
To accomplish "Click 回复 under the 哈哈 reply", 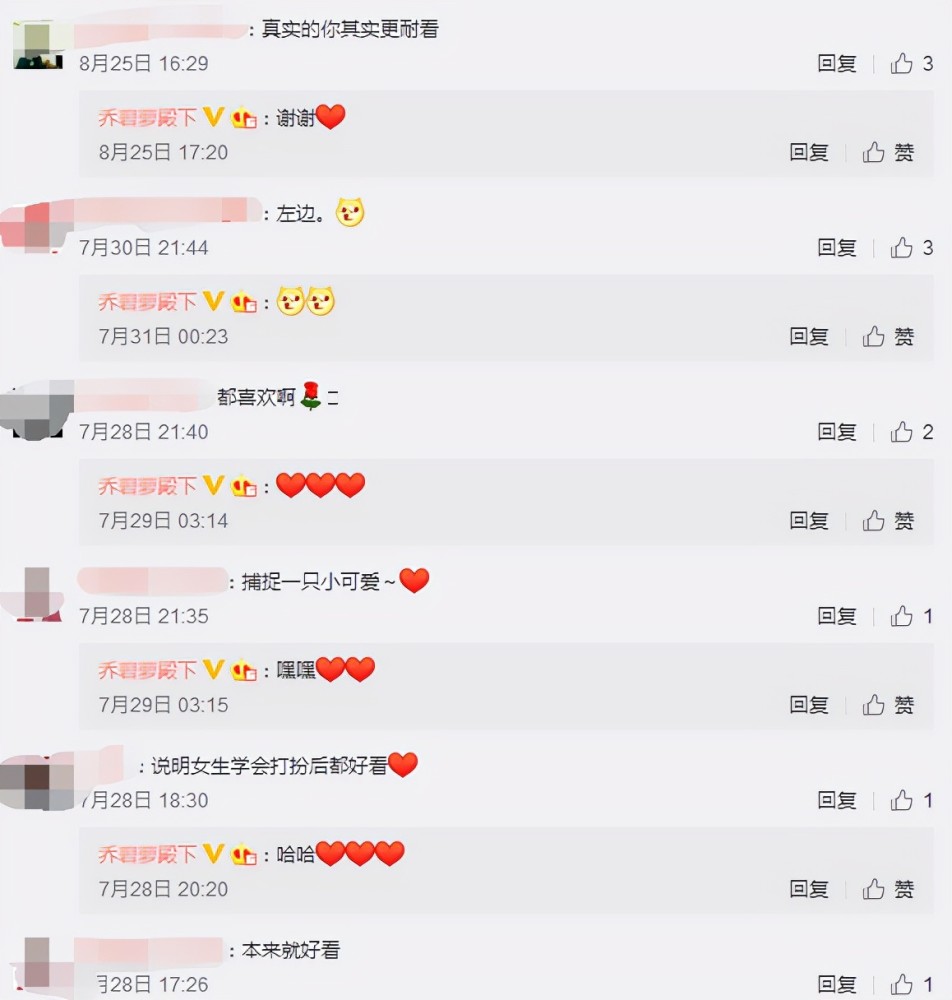I will [809, 888].
